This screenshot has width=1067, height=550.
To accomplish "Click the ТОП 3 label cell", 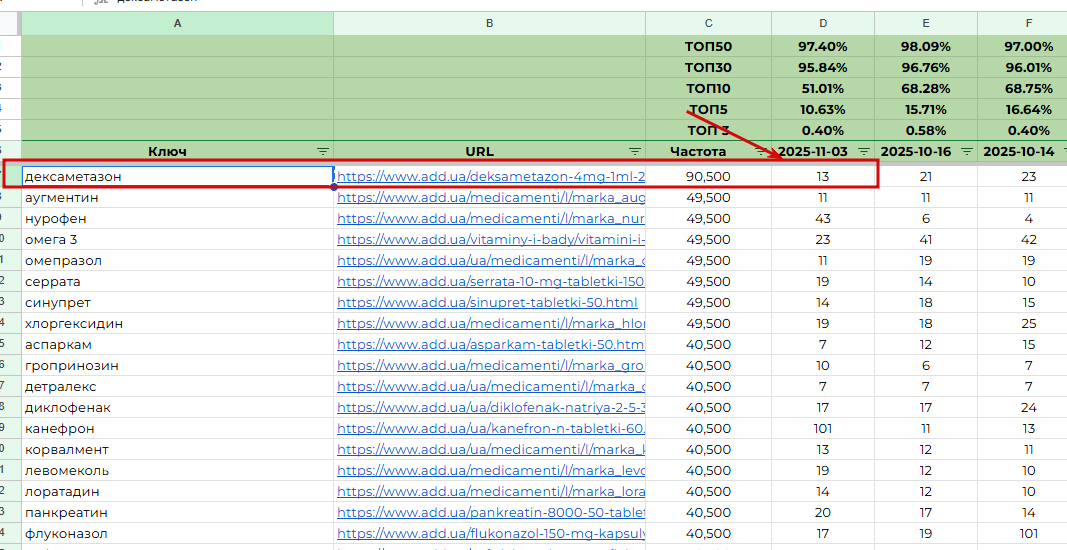I will (x=708, y=131).
